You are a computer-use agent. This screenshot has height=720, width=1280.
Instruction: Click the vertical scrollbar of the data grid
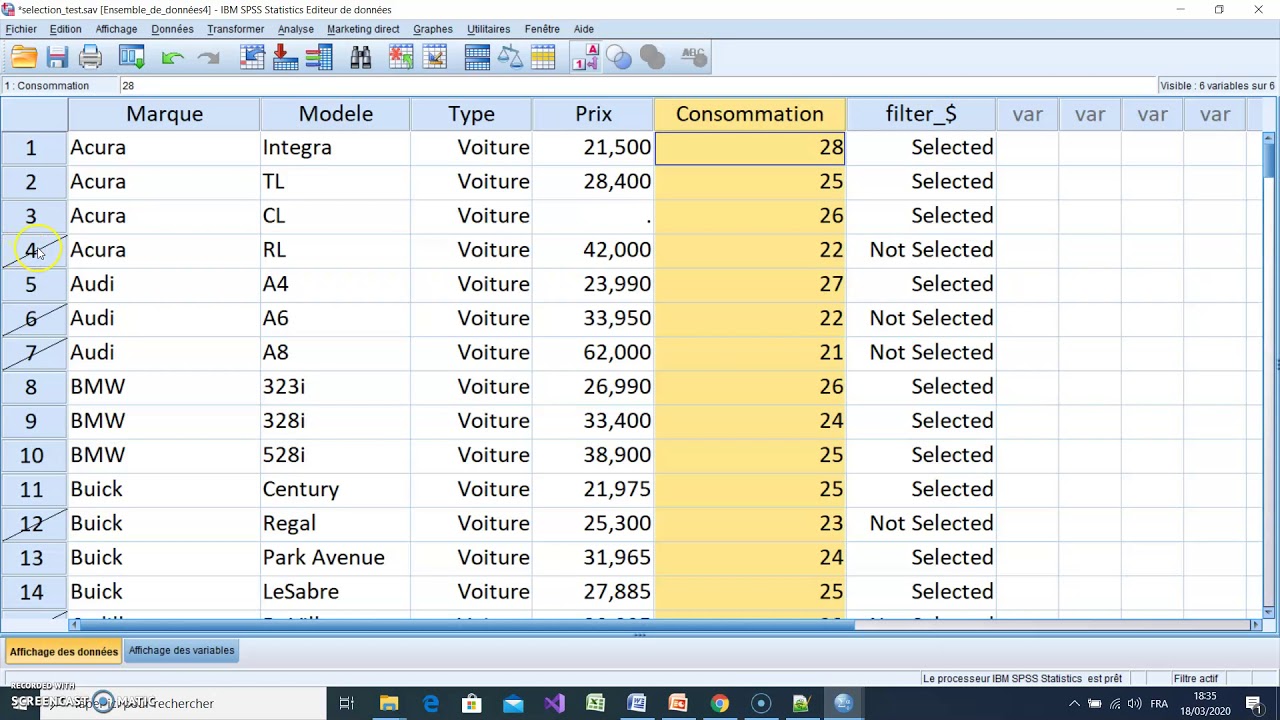tap(1269, 375)
